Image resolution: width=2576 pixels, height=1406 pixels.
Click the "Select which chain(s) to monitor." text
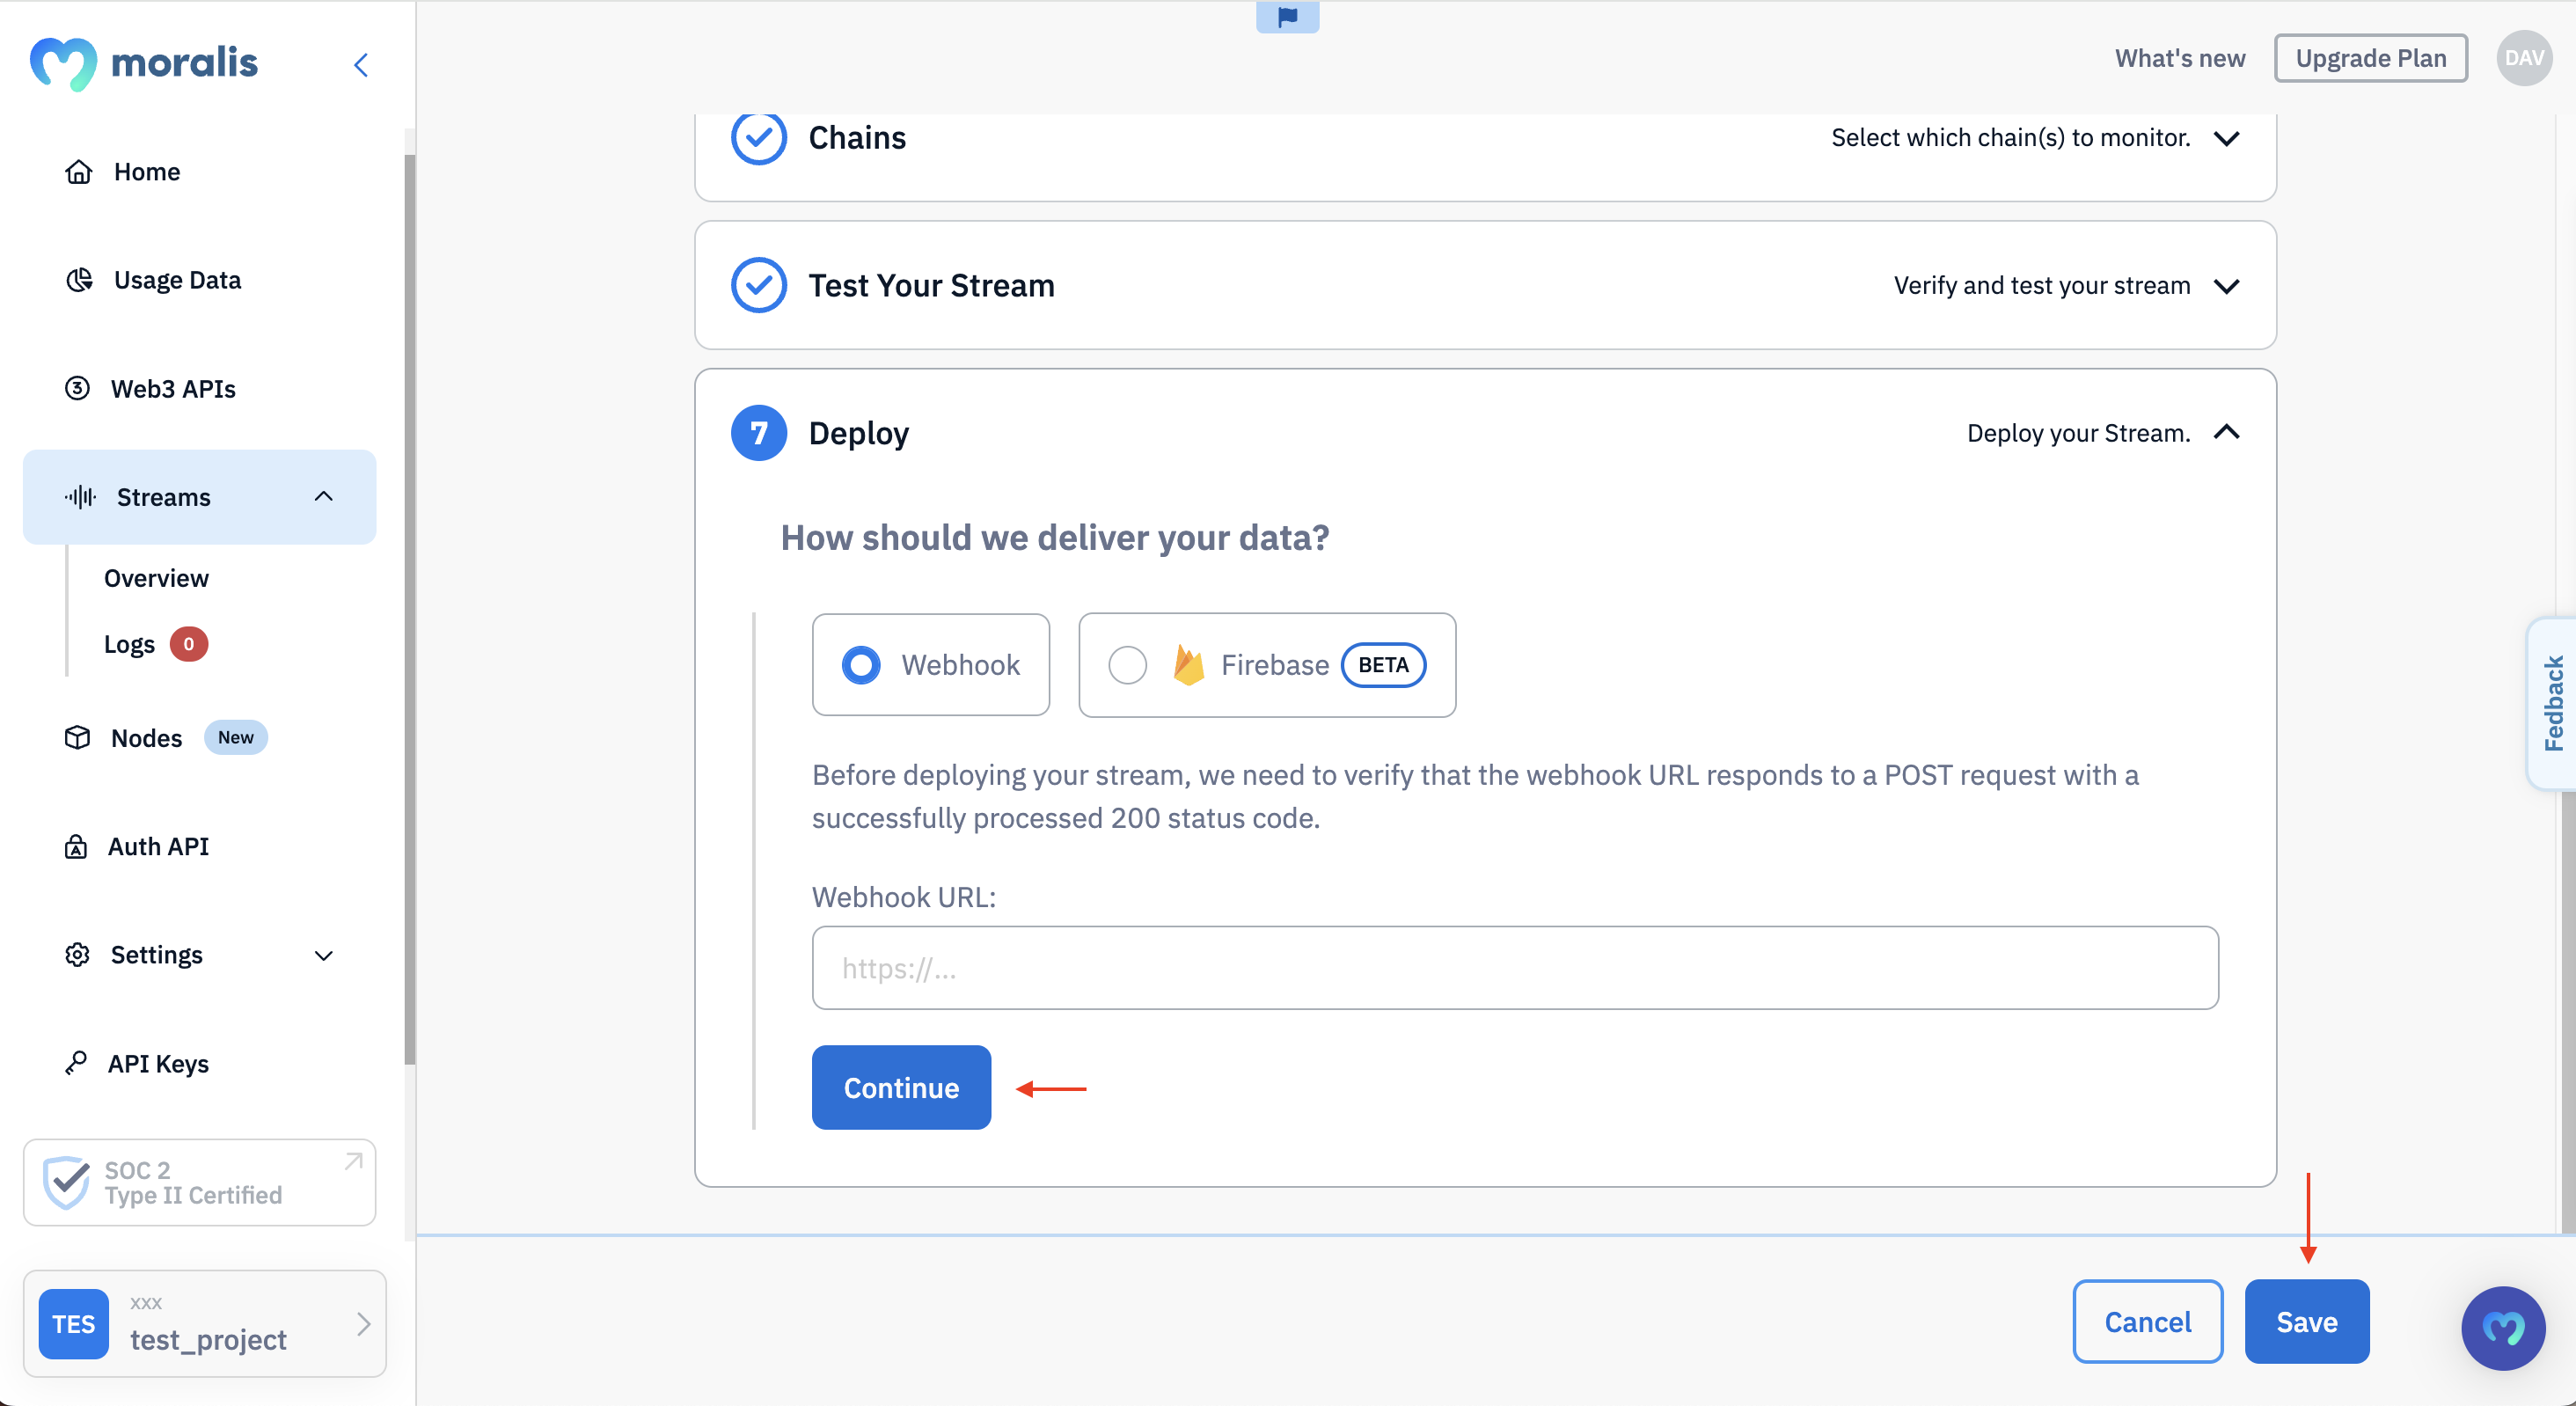click(2010, 138)
